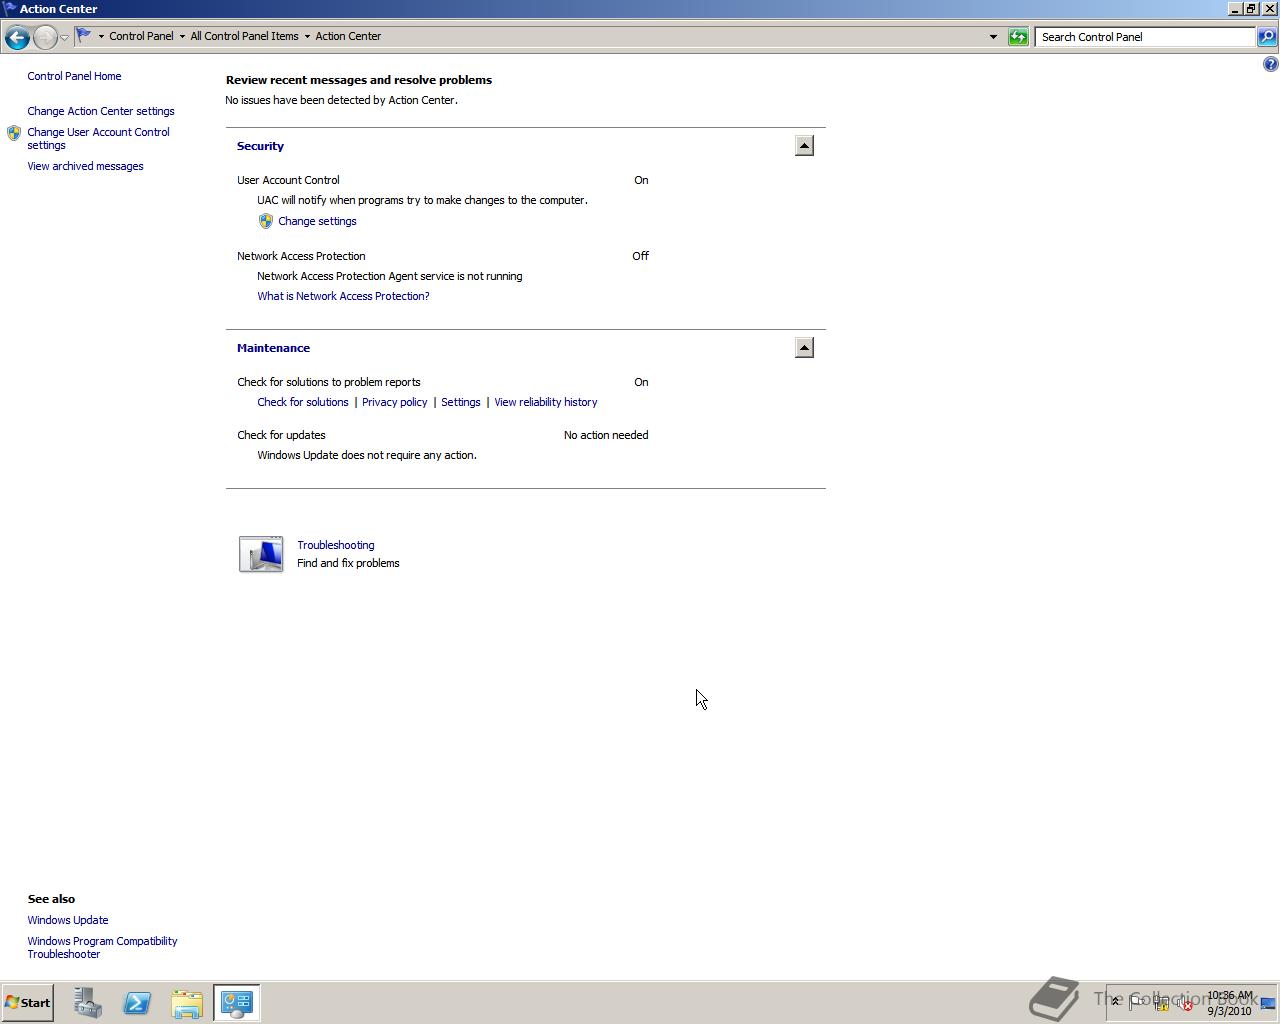
Task: Open problem reports Settings link
Action: (x=461, y=402)
